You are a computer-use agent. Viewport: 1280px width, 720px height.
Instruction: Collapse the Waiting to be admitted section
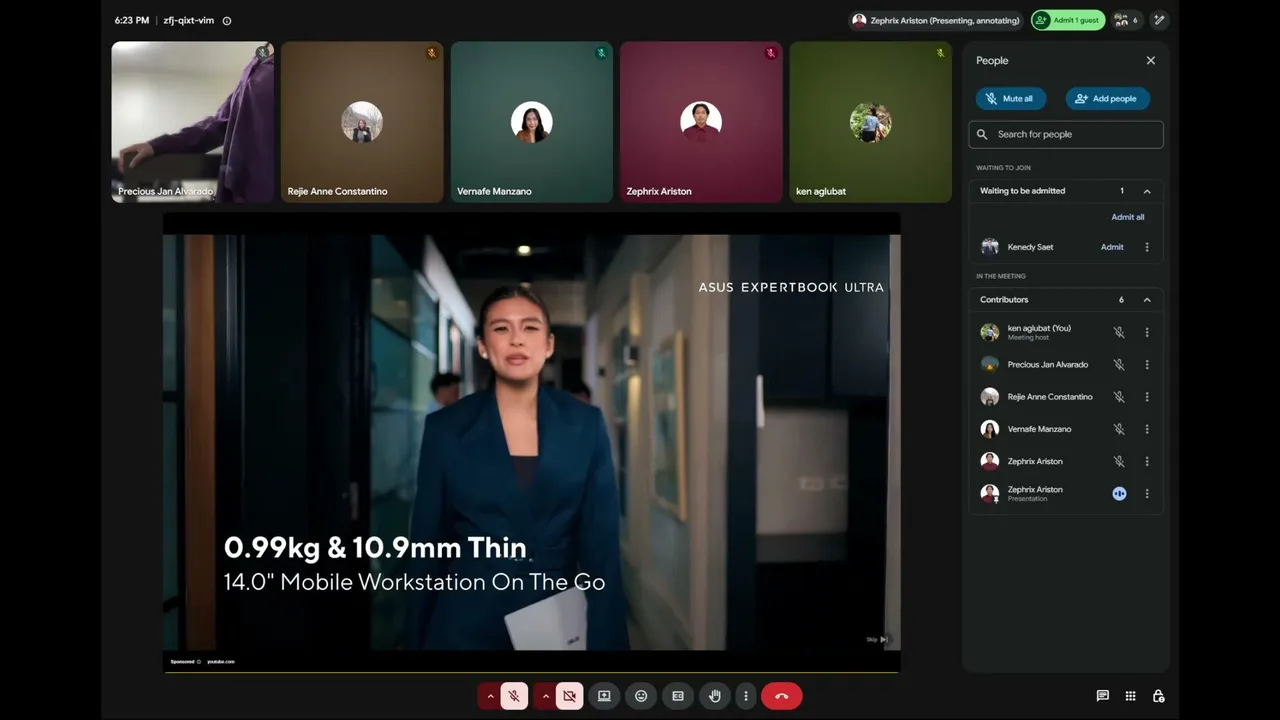click(1147, 191)
